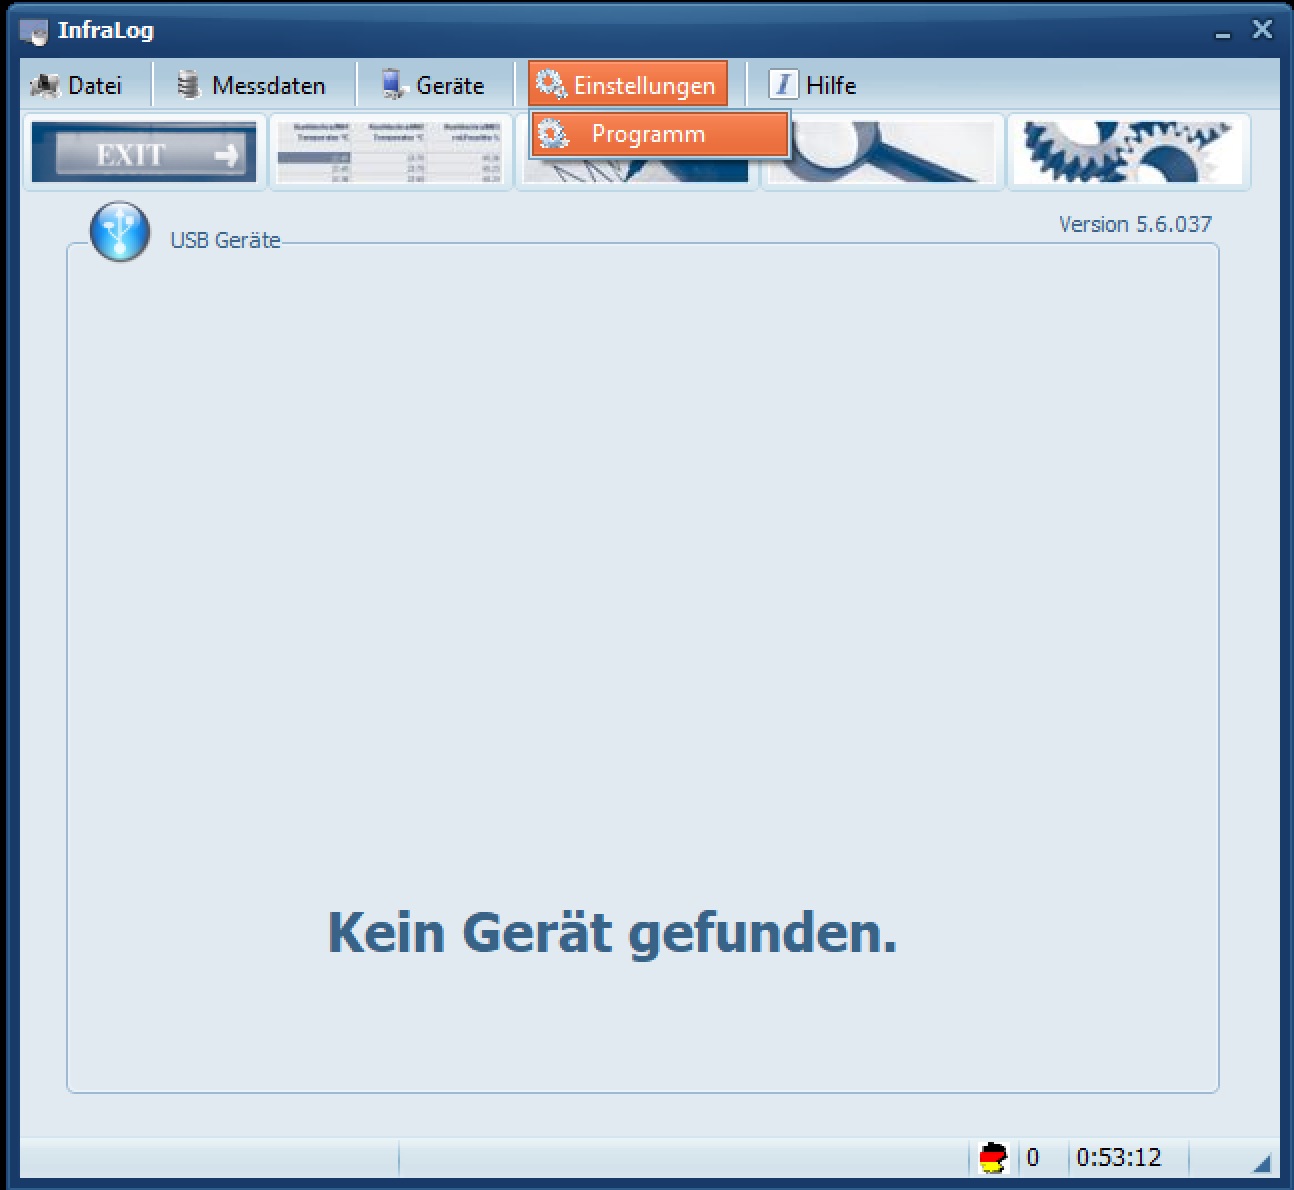
Task: Click the Version 5.6.037 label
Action: [x=1134, y=224]
